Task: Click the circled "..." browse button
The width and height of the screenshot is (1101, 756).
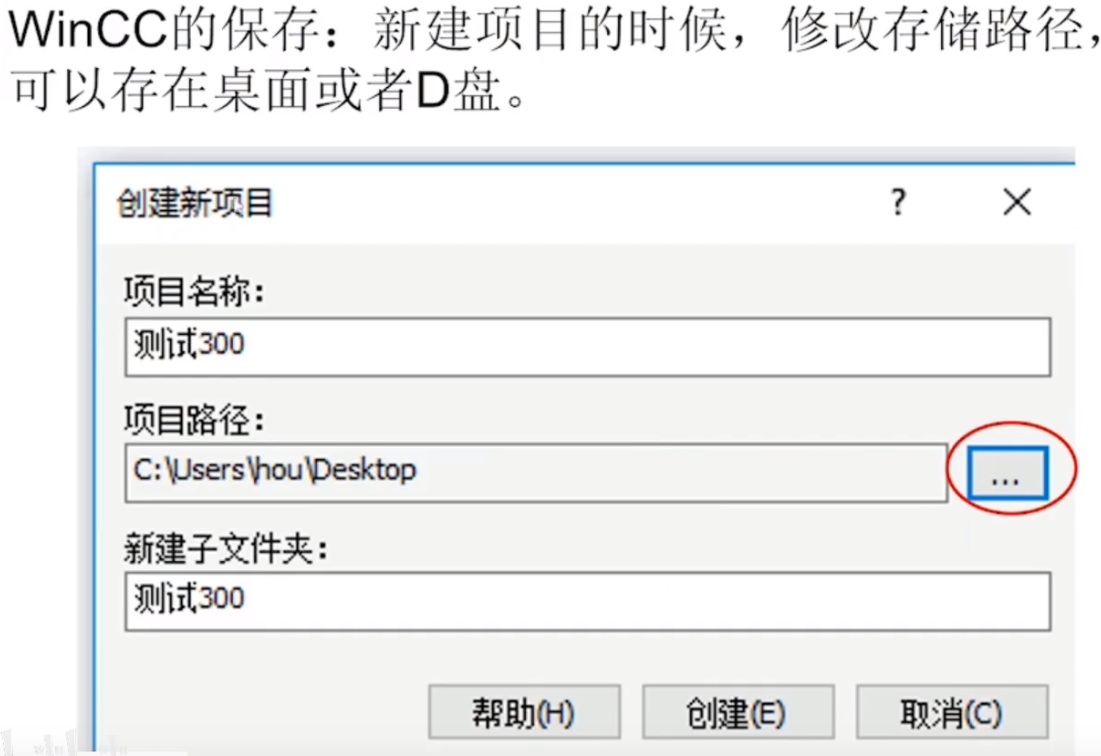Action: [1006, 474]
